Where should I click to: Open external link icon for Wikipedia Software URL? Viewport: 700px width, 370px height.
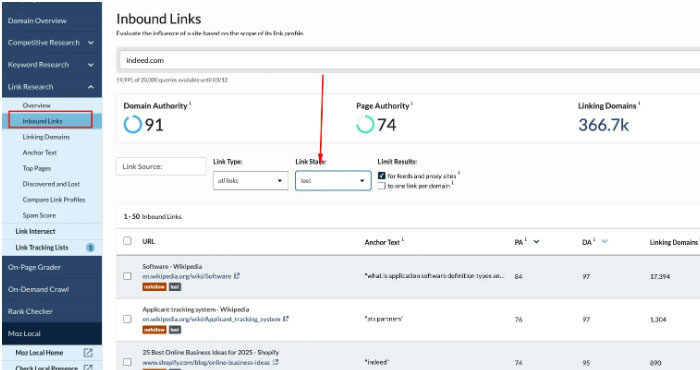tap(237, 276)
